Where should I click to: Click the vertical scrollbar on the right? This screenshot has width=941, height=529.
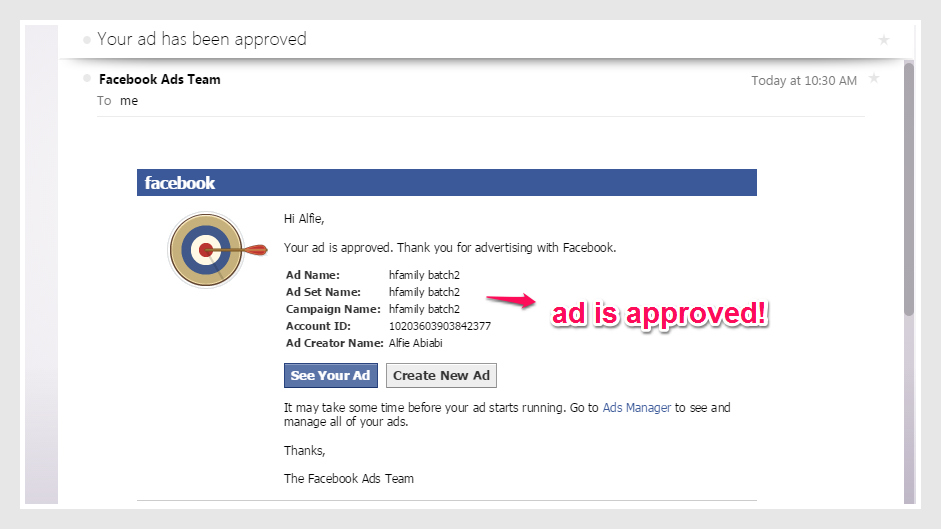point(908,190)
